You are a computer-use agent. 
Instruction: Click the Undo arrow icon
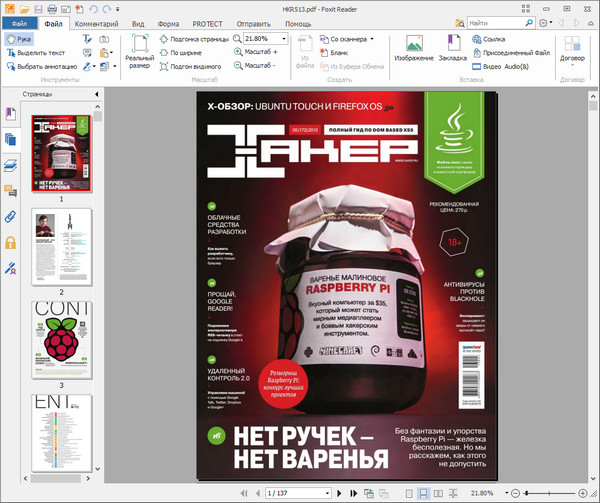coord(93,9)
